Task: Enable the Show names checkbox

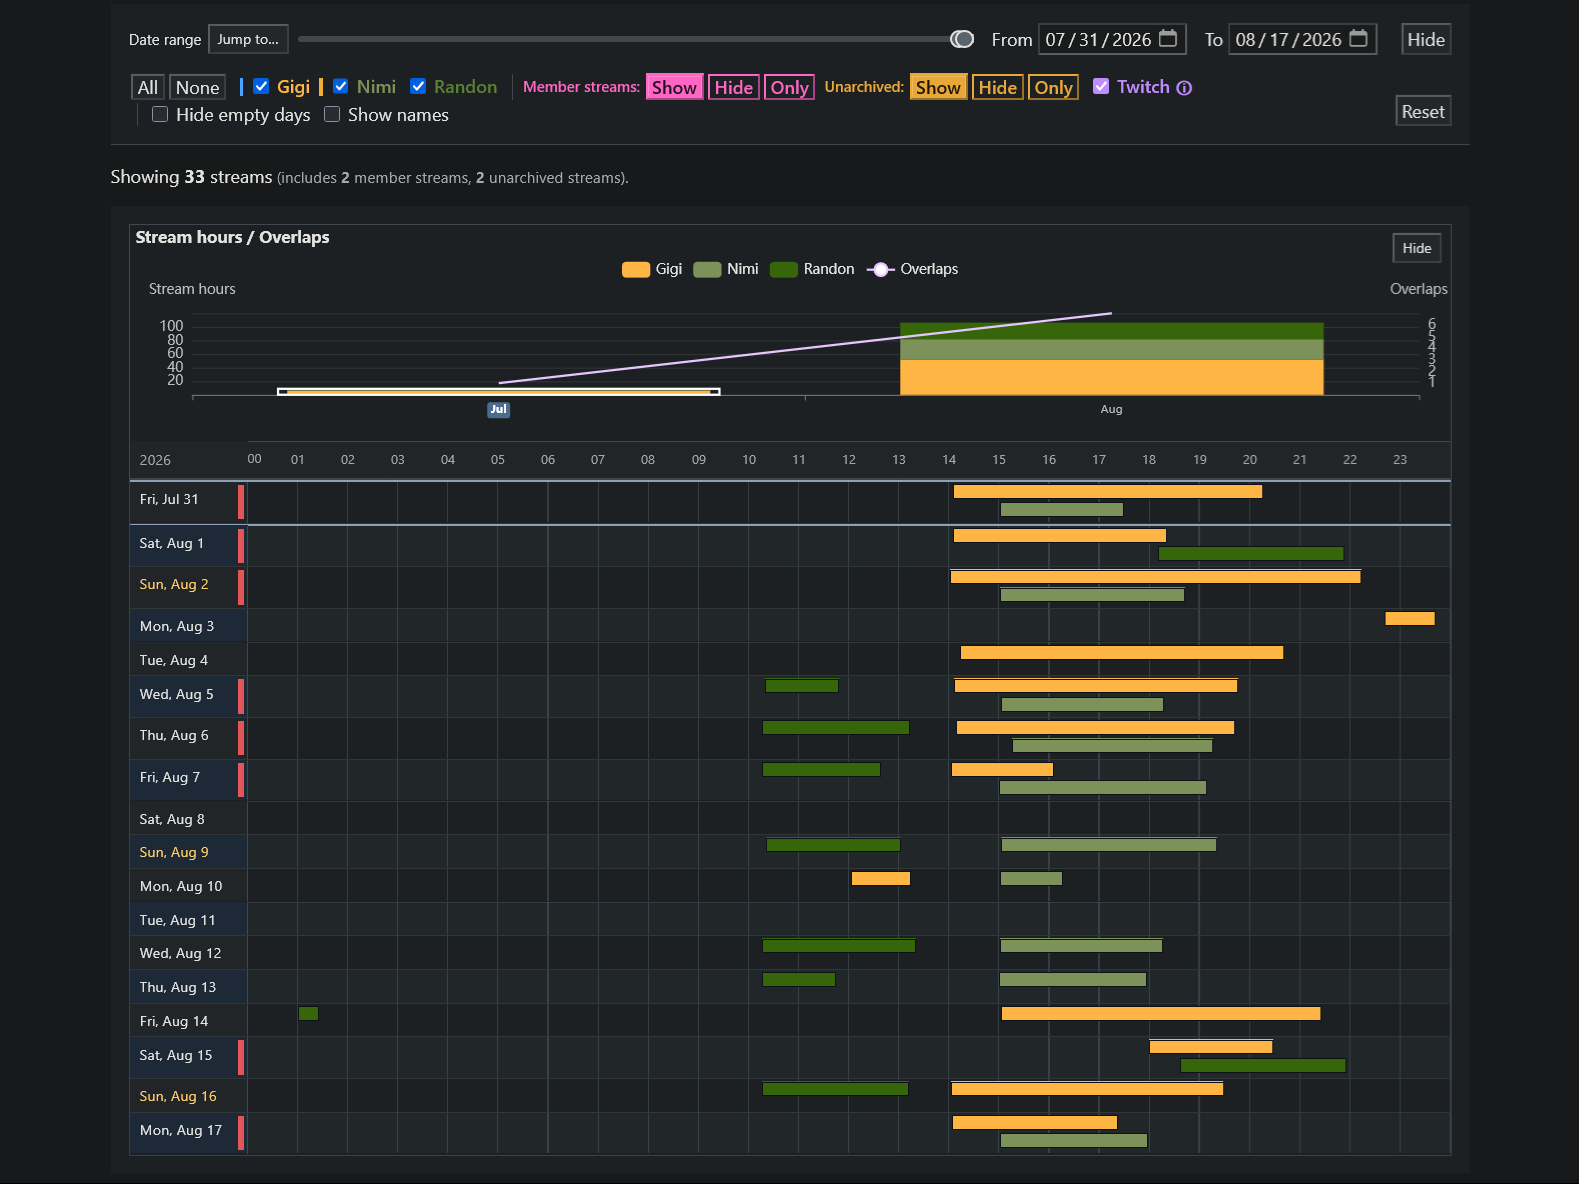Action: pyautogui.click(x=332, y=114)
